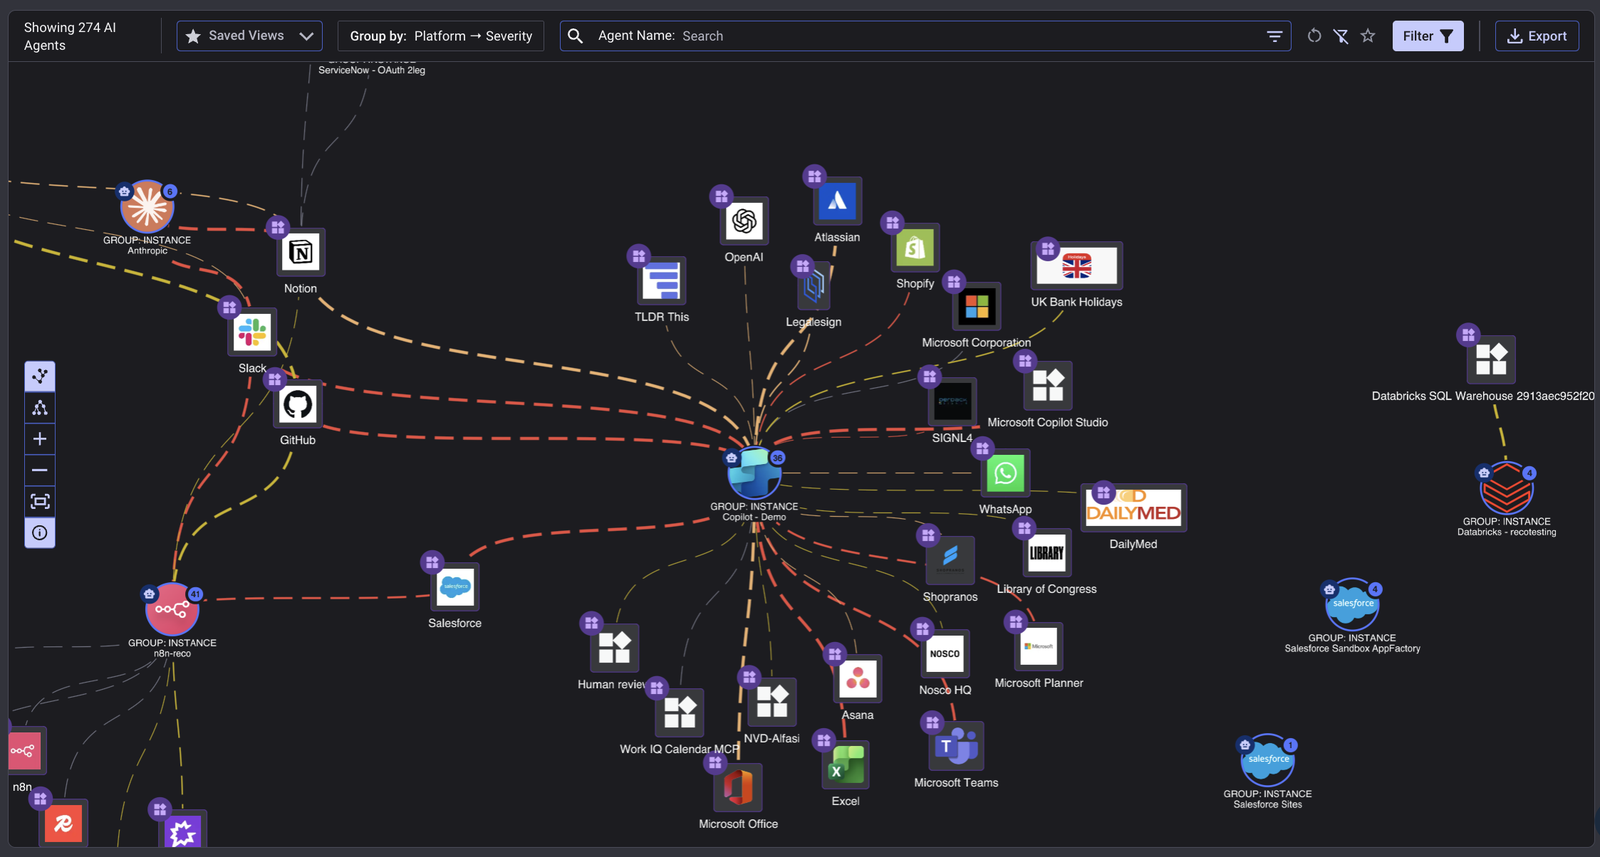Screen dimensions: 1600x857
Task: Select the Shopify node
Action: (x=915, y=247)
